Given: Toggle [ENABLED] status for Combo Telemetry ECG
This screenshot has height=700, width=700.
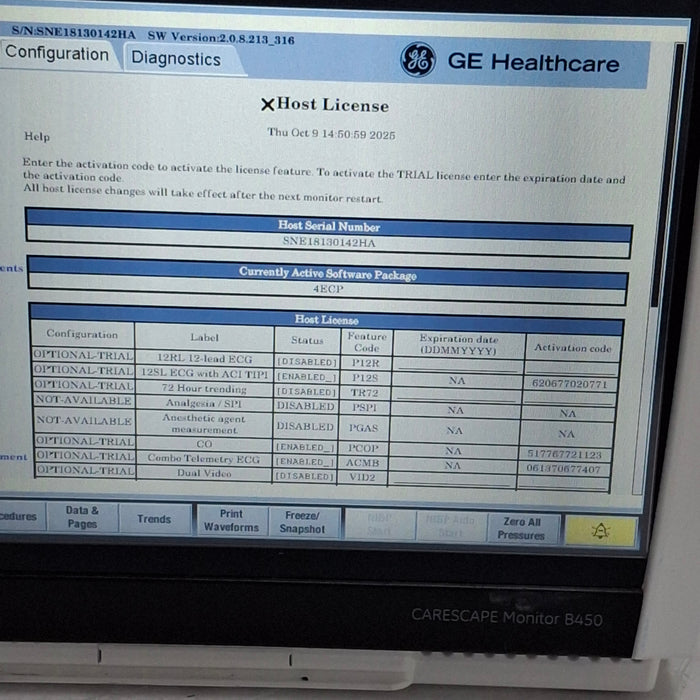Looking at the screenshot, I should coord(306,462).
